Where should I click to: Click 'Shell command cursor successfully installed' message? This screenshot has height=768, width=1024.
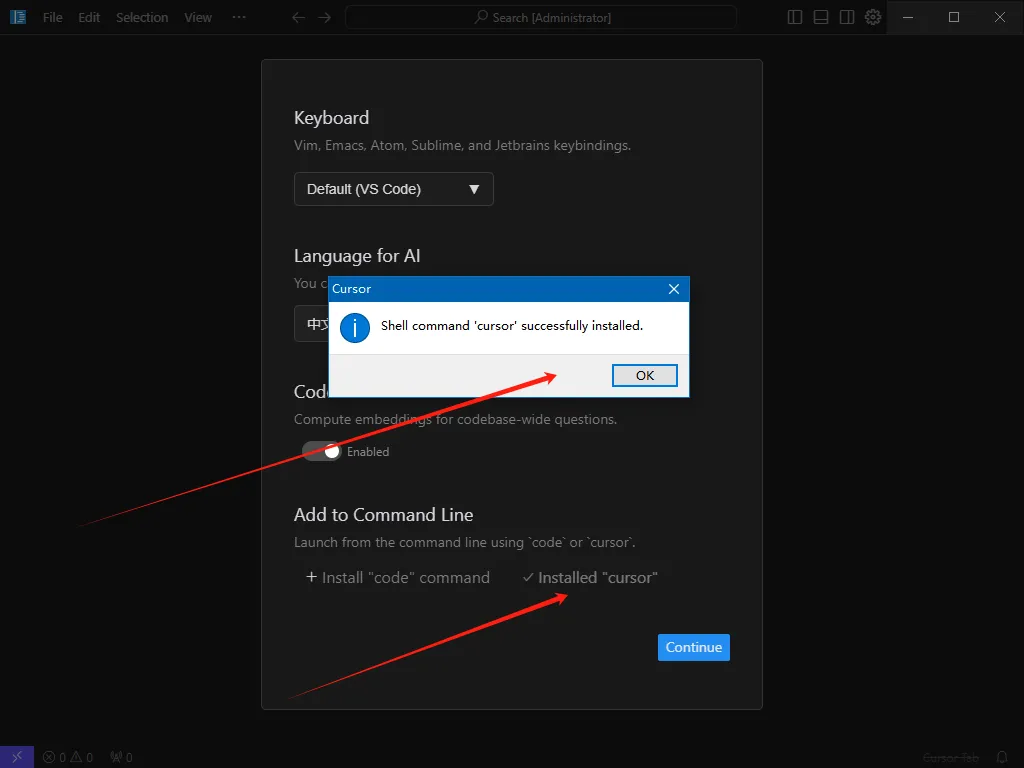click(512, 325)
